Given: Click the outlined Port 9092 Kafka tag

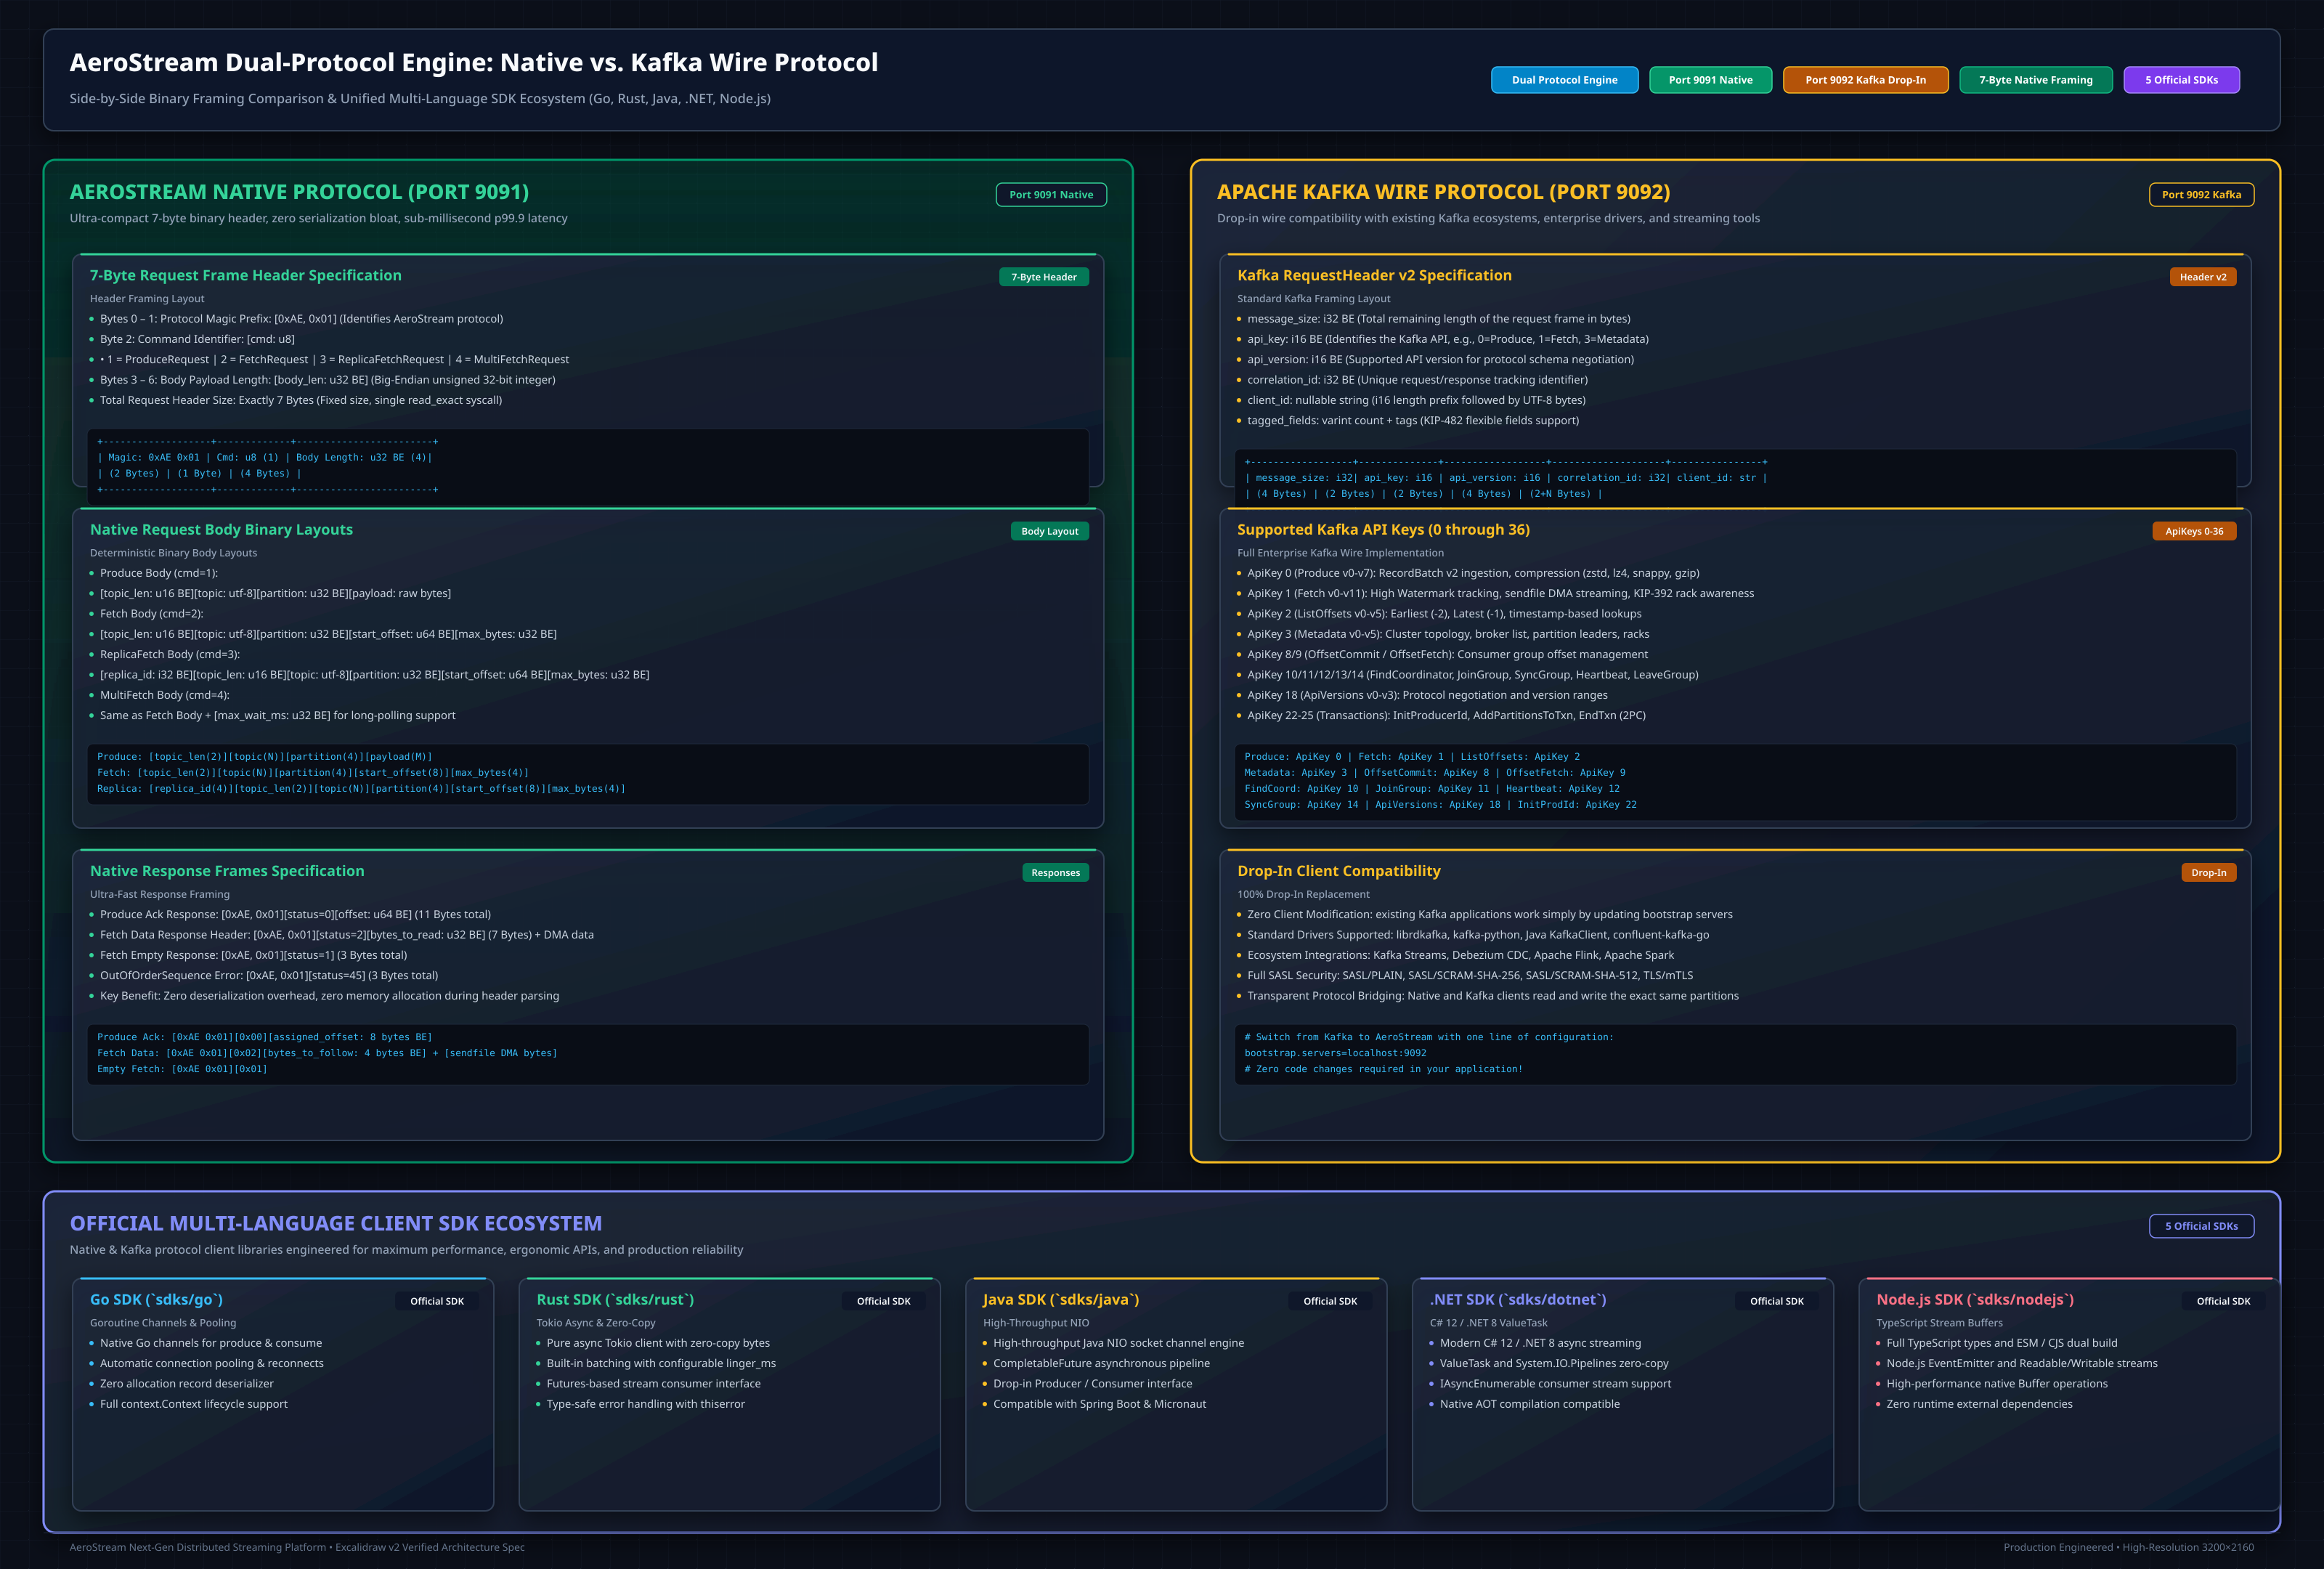Looking at the screenshot, I should point(2201,195).
